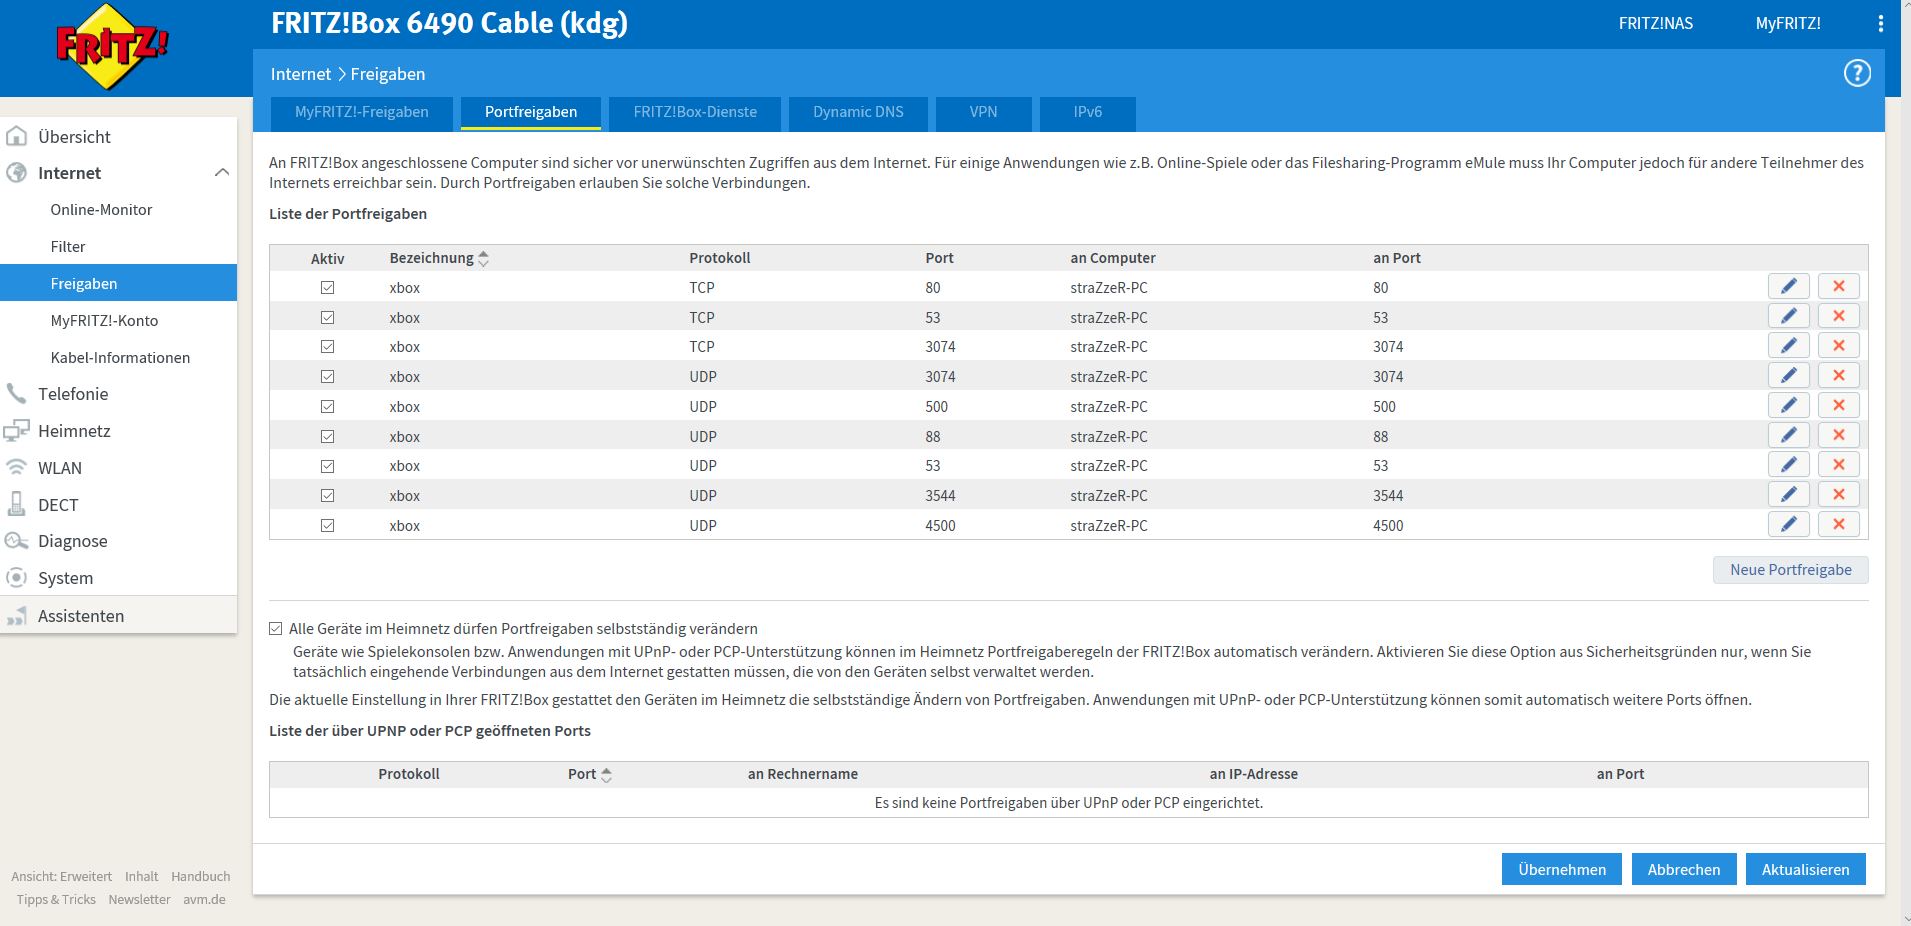
Task: Edit the xbox UDP port 3544 rule
Action: click(x=1789, y=494)
